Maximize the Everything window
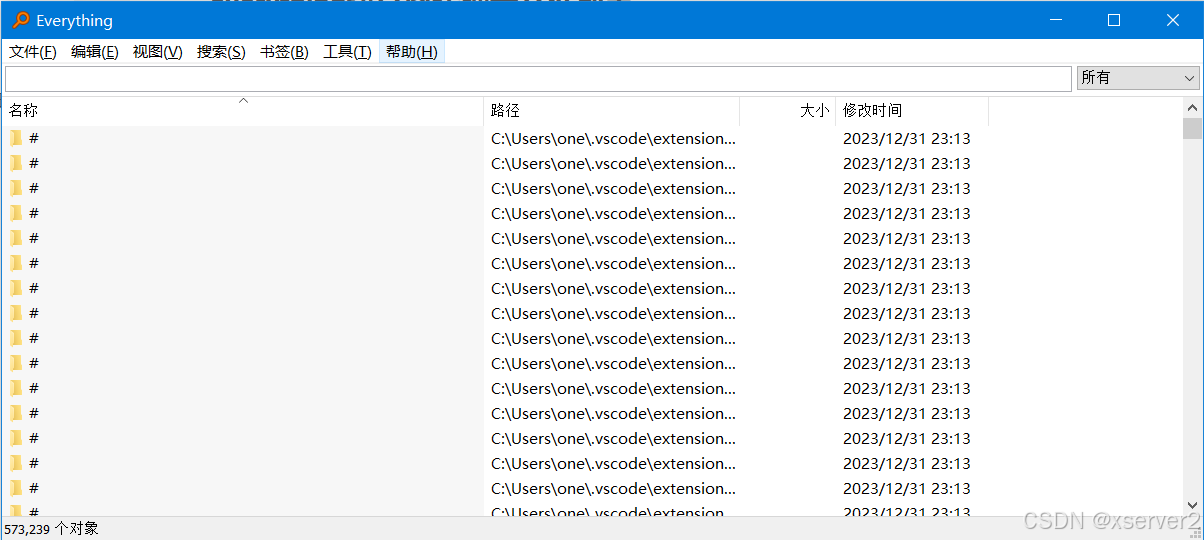This screenshot has height=540, width=1204. coord(1114,20)
